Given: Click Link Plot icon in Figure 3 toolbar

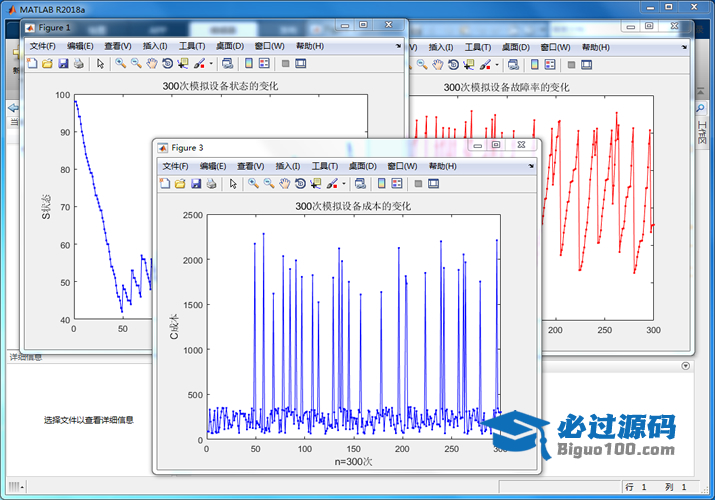Looking at the screenshot, I should [361, 184].
